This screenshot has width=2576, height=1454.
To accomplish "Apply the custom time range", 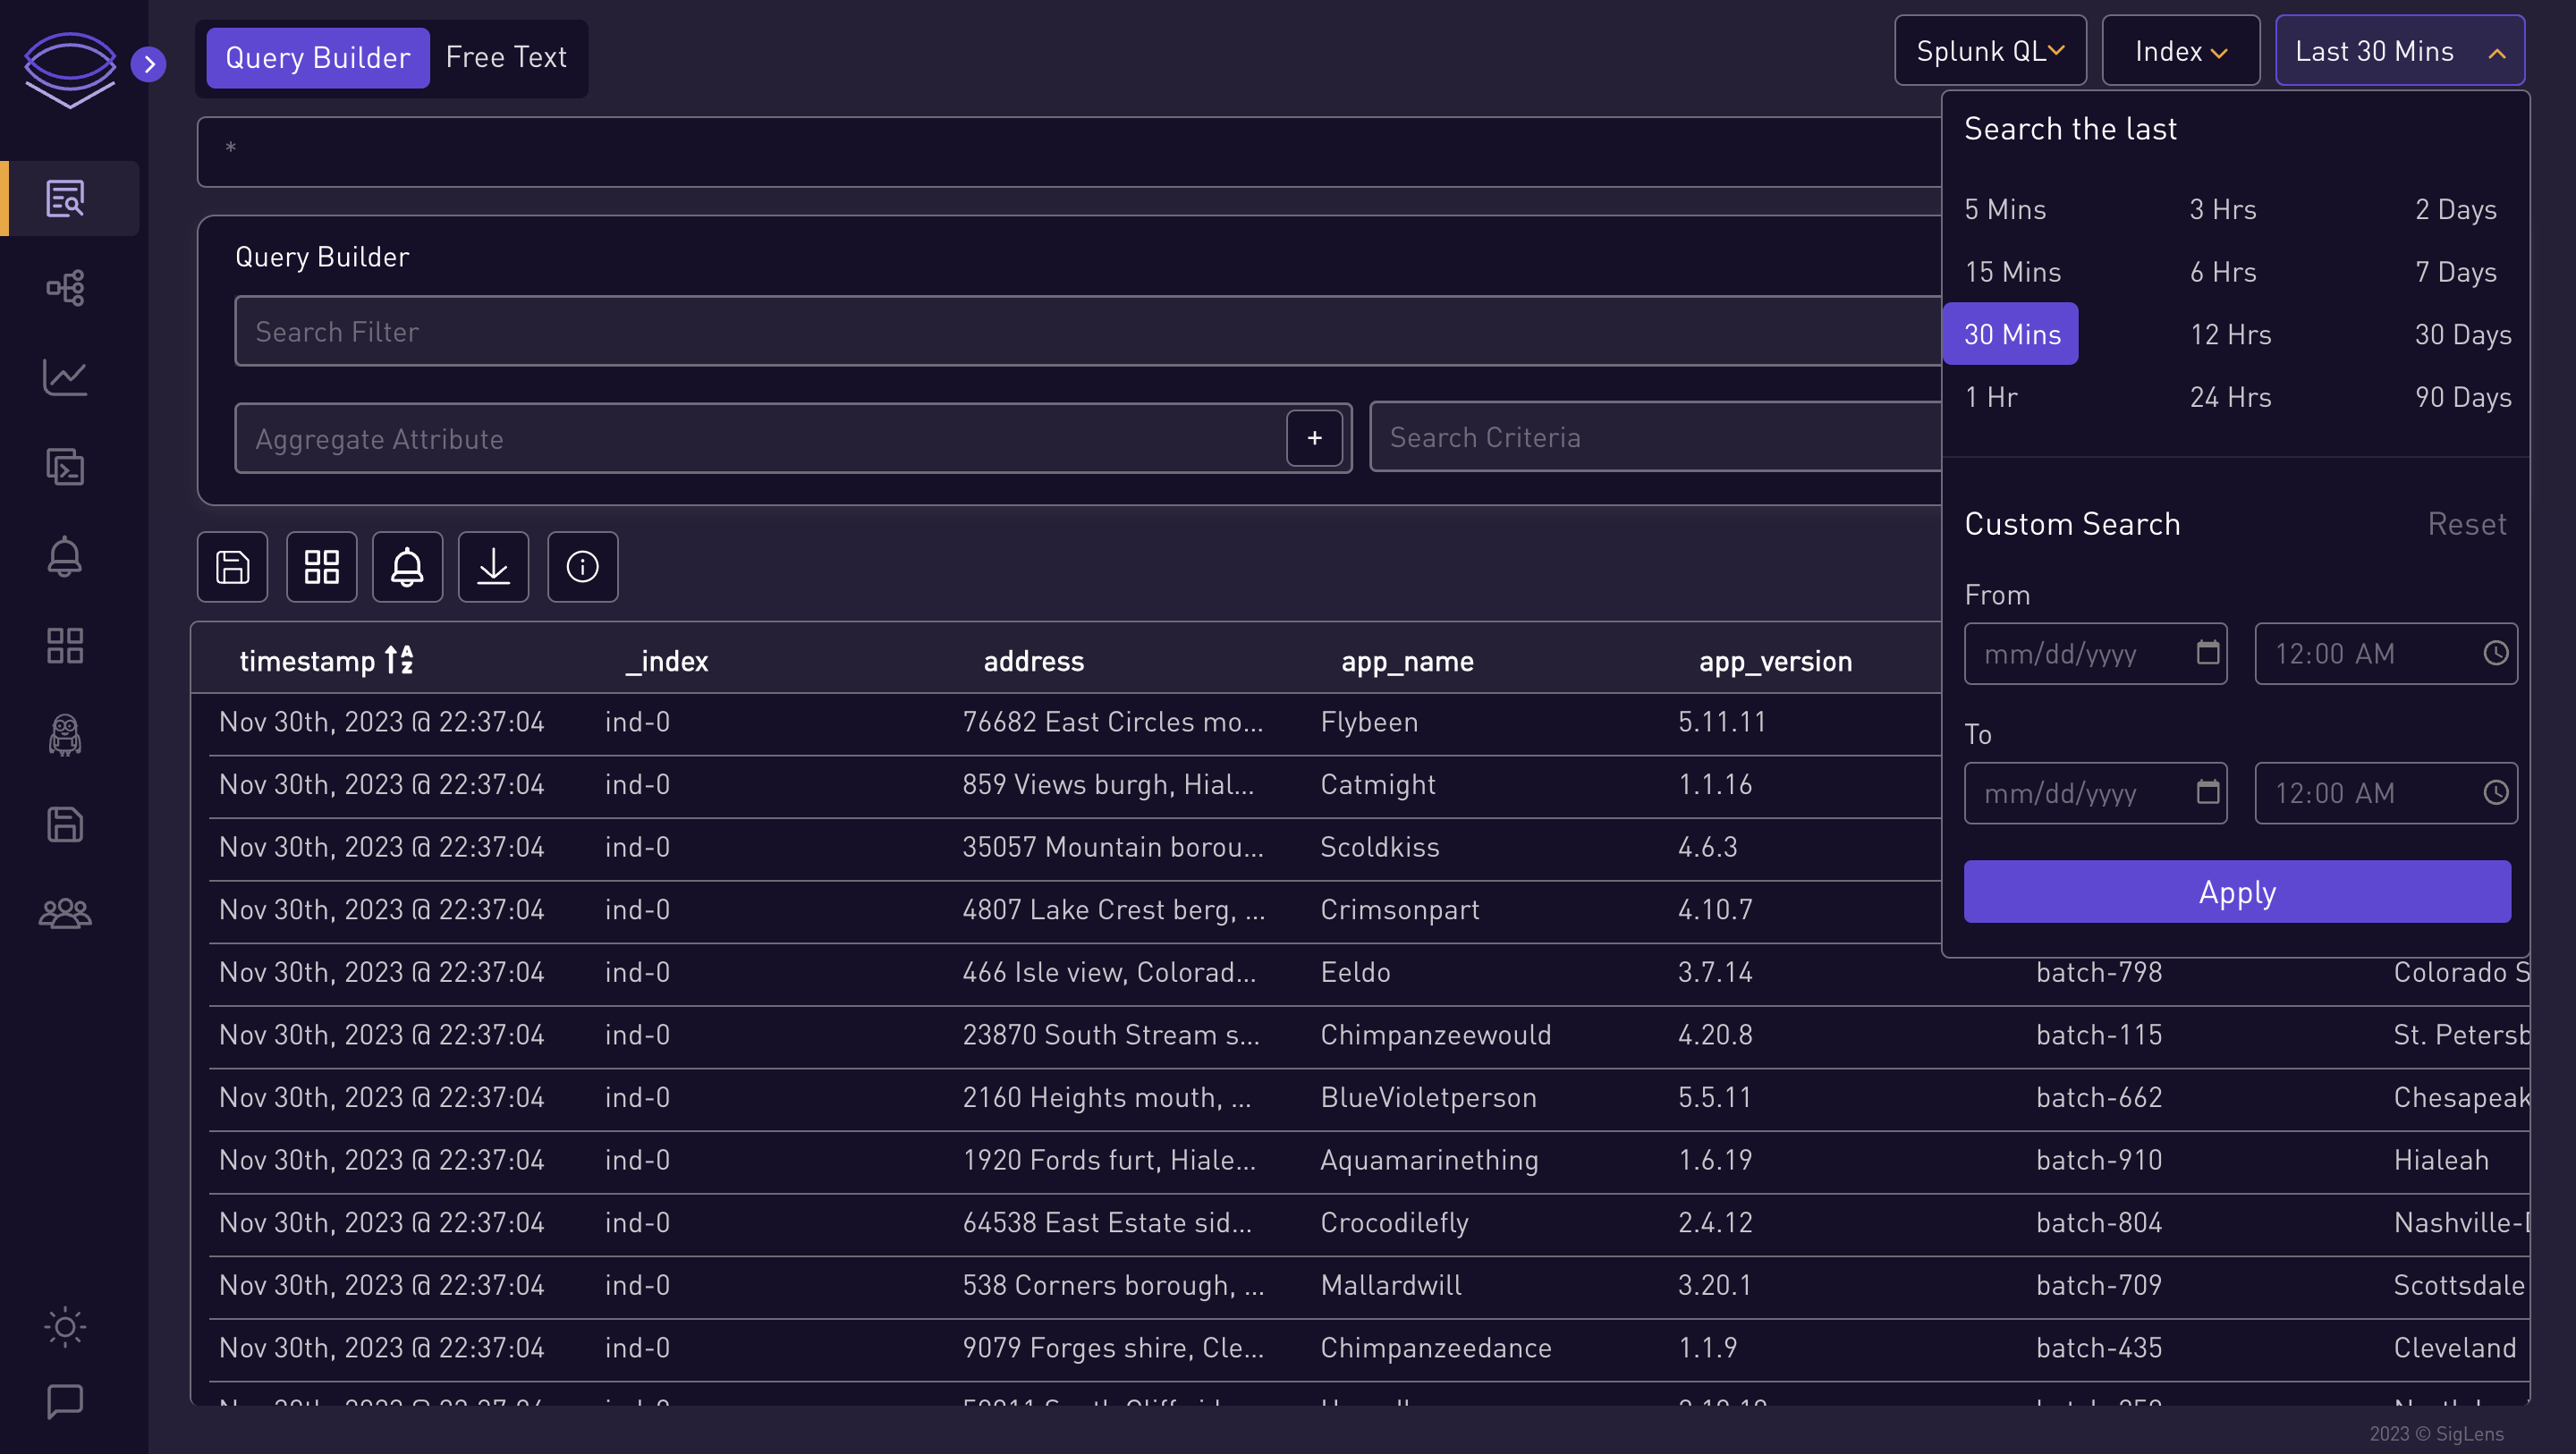I will click(x=2237, y=891).
